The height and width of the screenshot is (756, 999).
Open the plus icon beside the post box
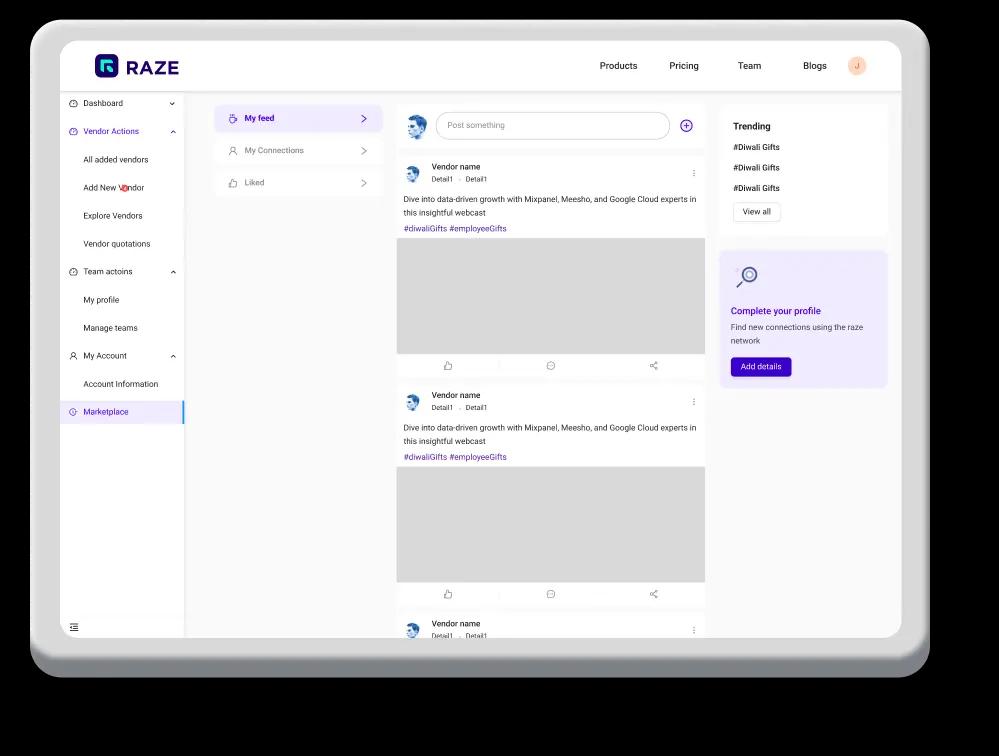(x=686, y=125)
